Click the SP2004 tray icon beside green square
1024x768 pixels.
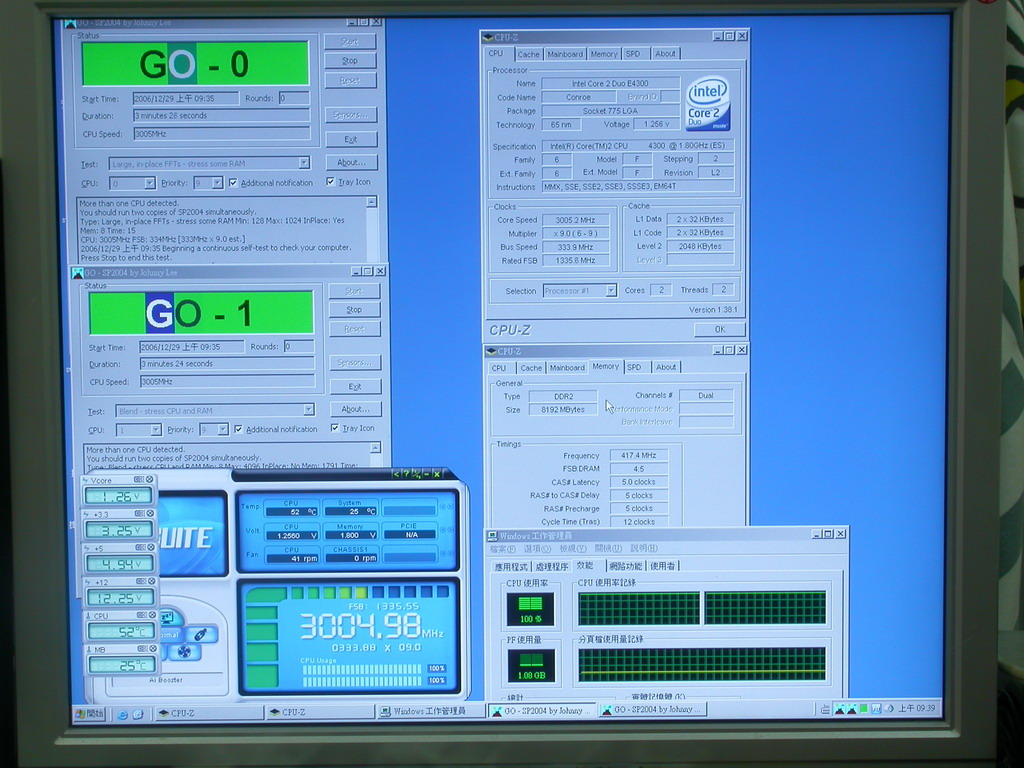(852, 709)
